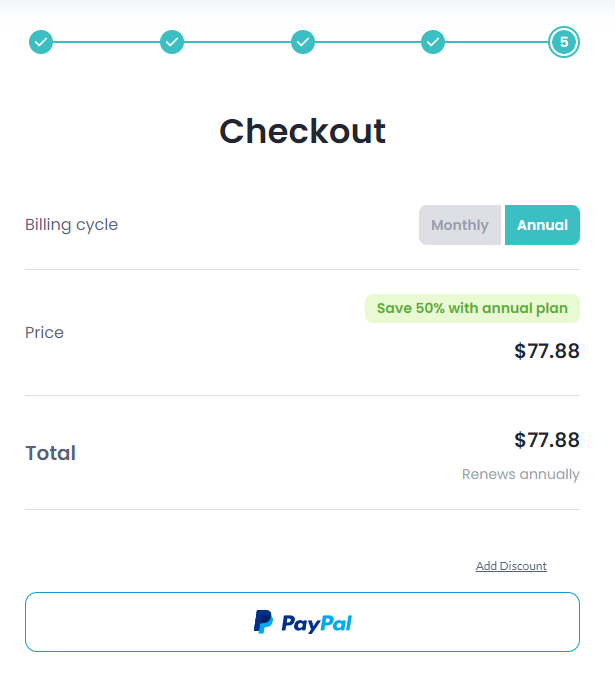Click the Renews annually note
The width and height of the screenshot is (615, 681).
[520, 474]
